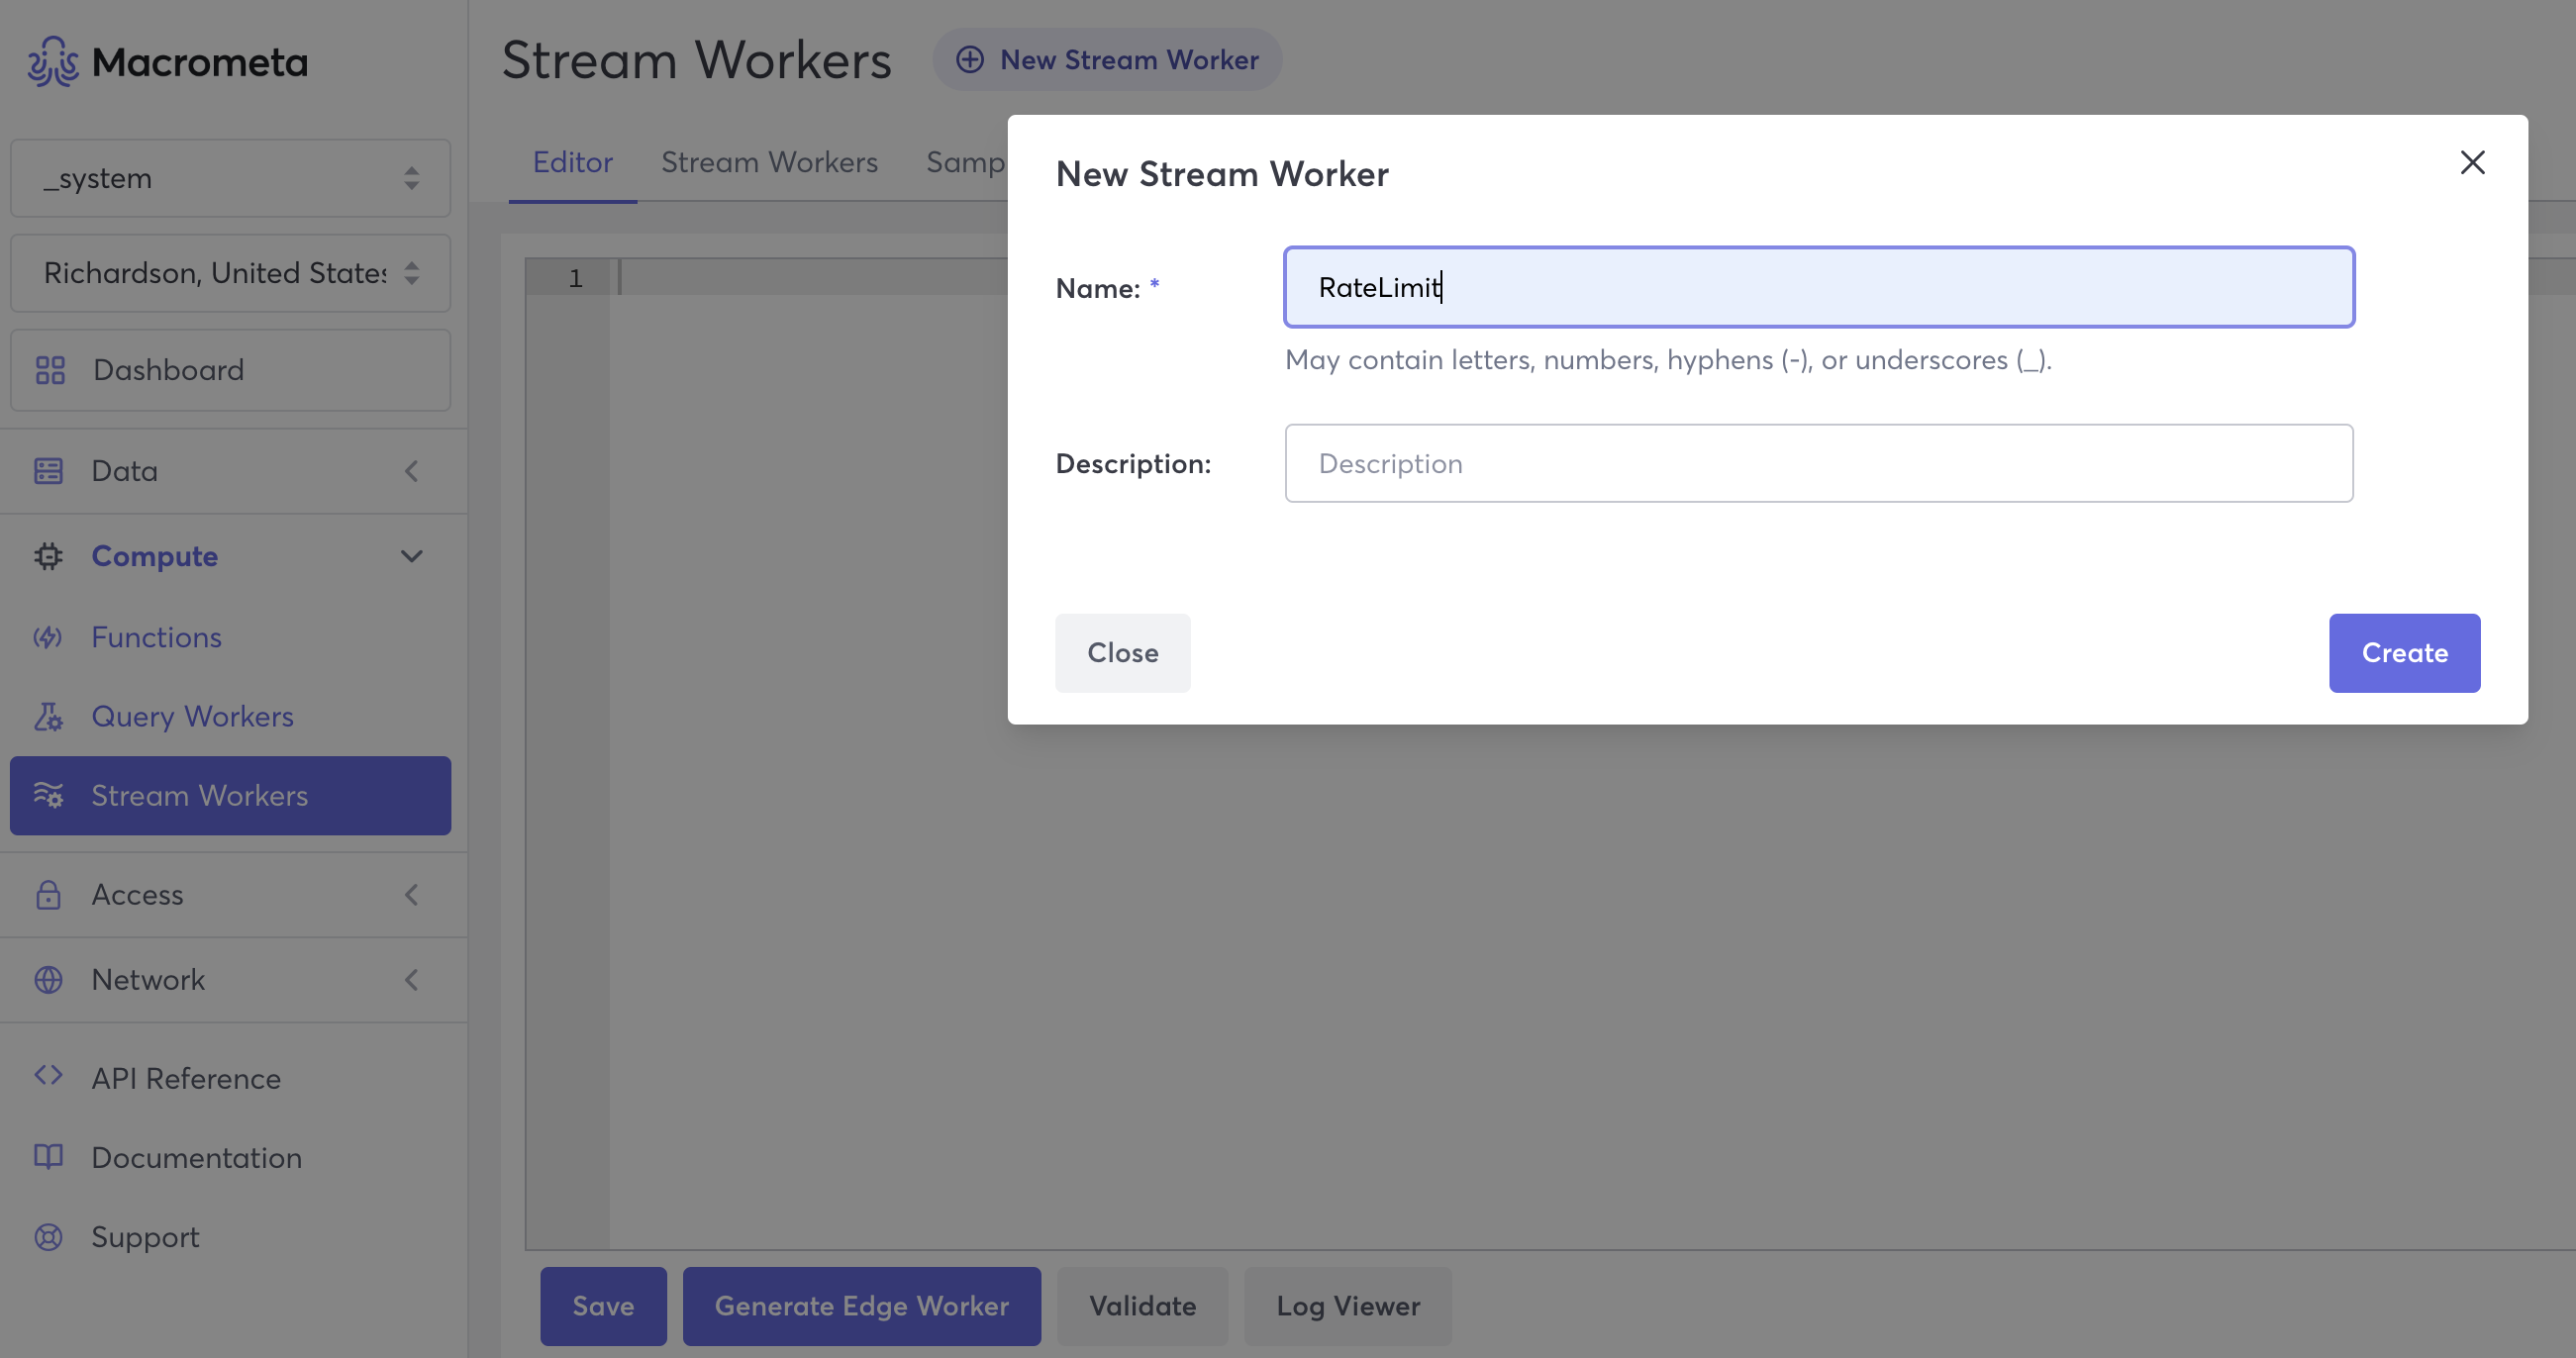Screen dimensions: 2576x1358
Task: Expand the Data menu section
Action: 411,471
